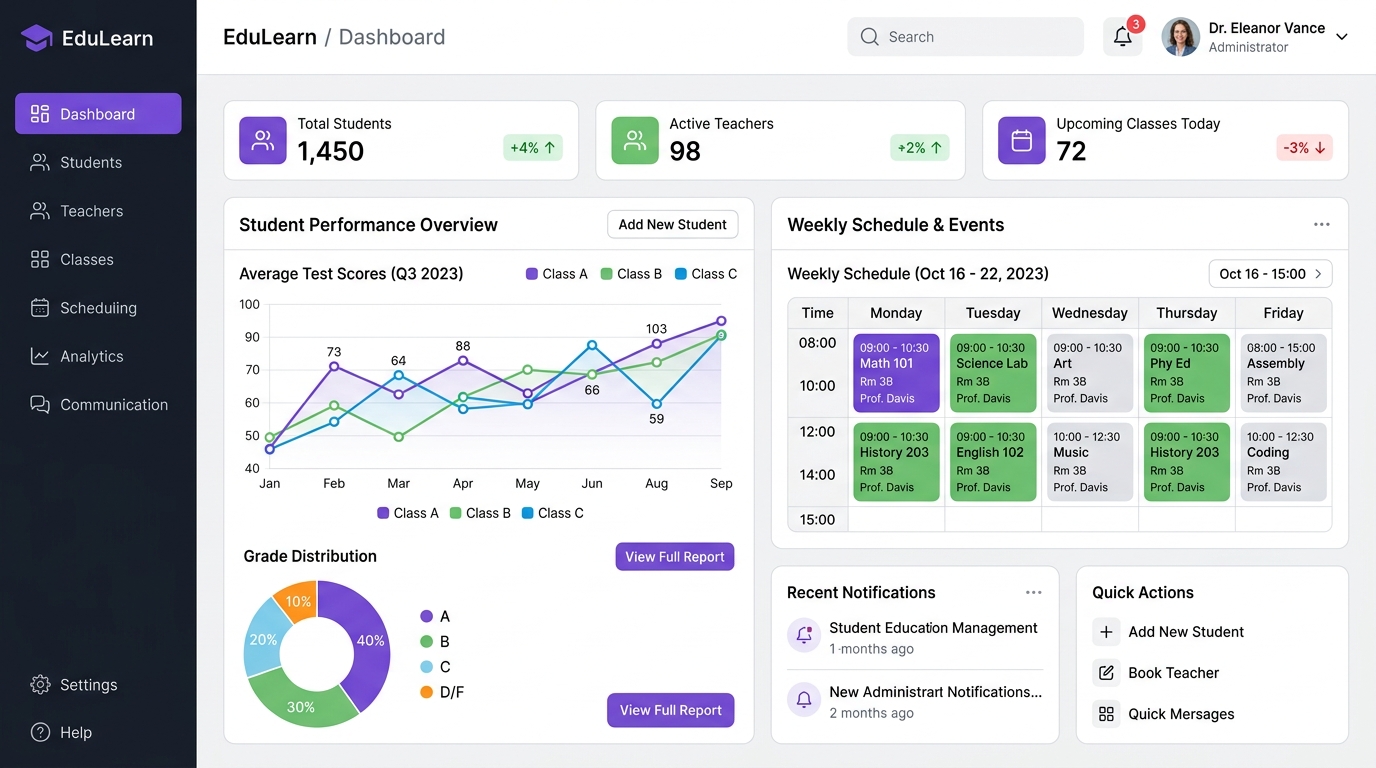Open the notifications bell in the header
1376x768 pixels.
coord(1122,37)
